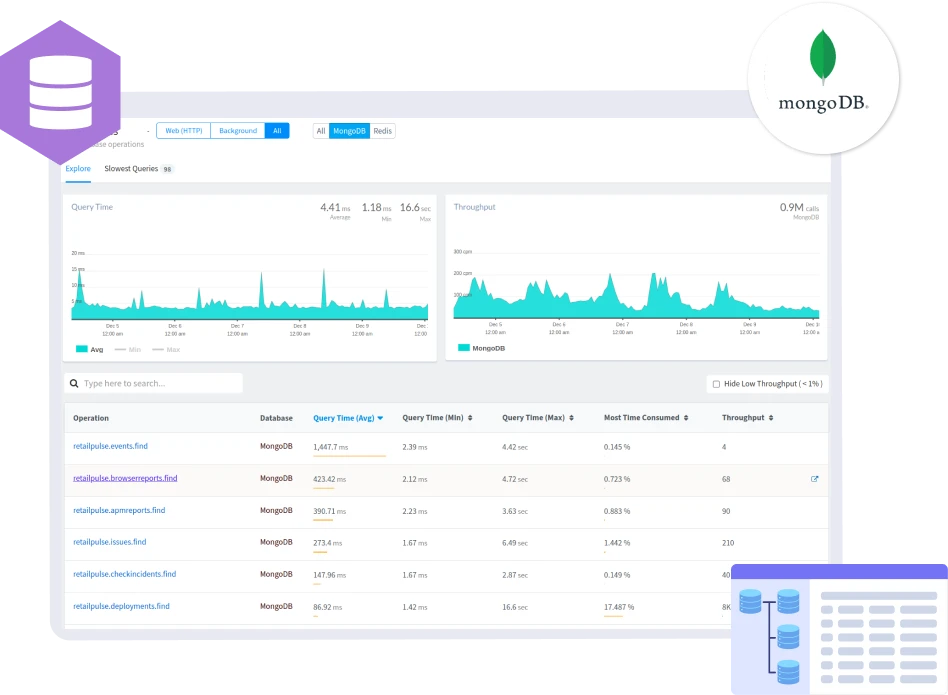This screenshot has width=948, height=695.
Task: Select the Redis database filter
Action: pos(383,131)
